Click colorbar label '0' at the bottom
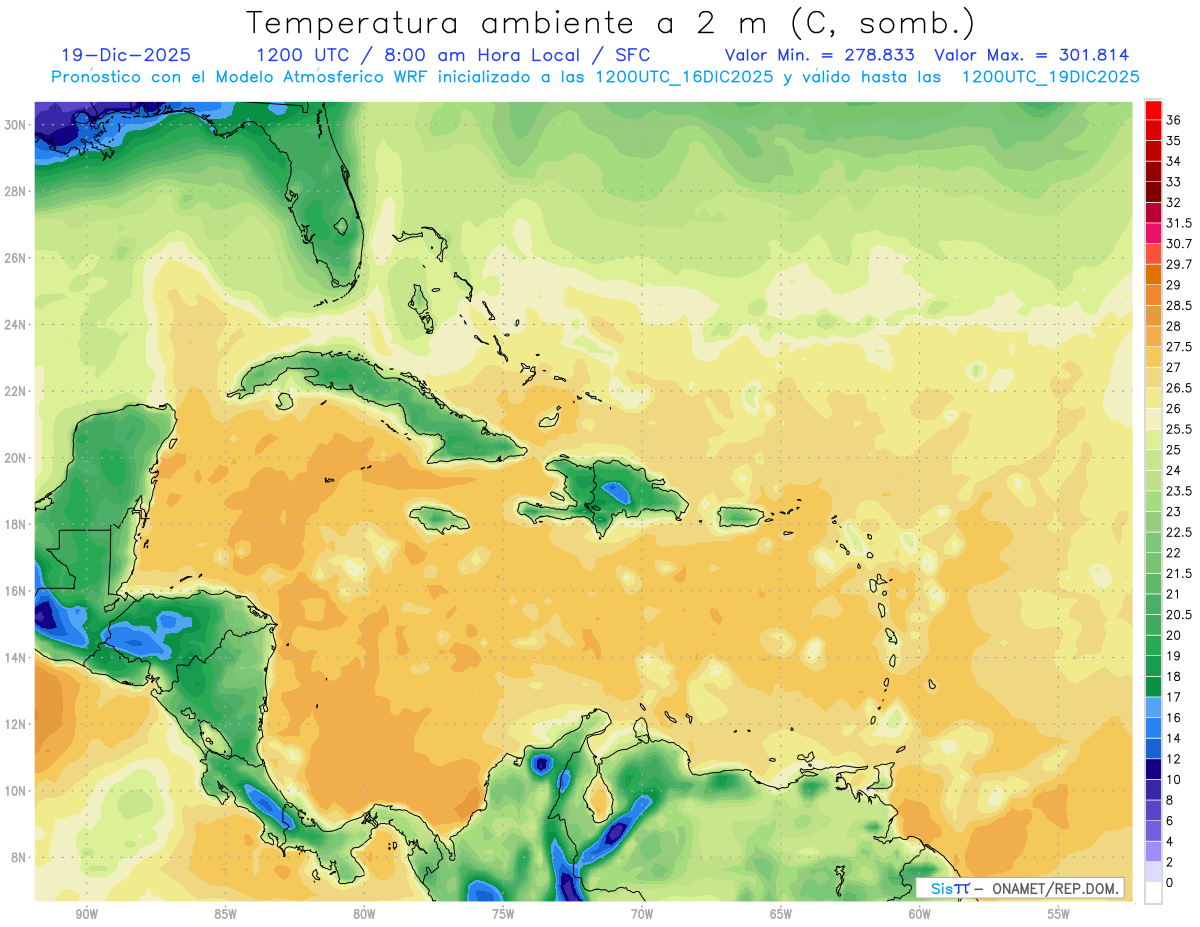Image resolution: width=1200 pixels, height=927 pixels. pos(1170,883)
